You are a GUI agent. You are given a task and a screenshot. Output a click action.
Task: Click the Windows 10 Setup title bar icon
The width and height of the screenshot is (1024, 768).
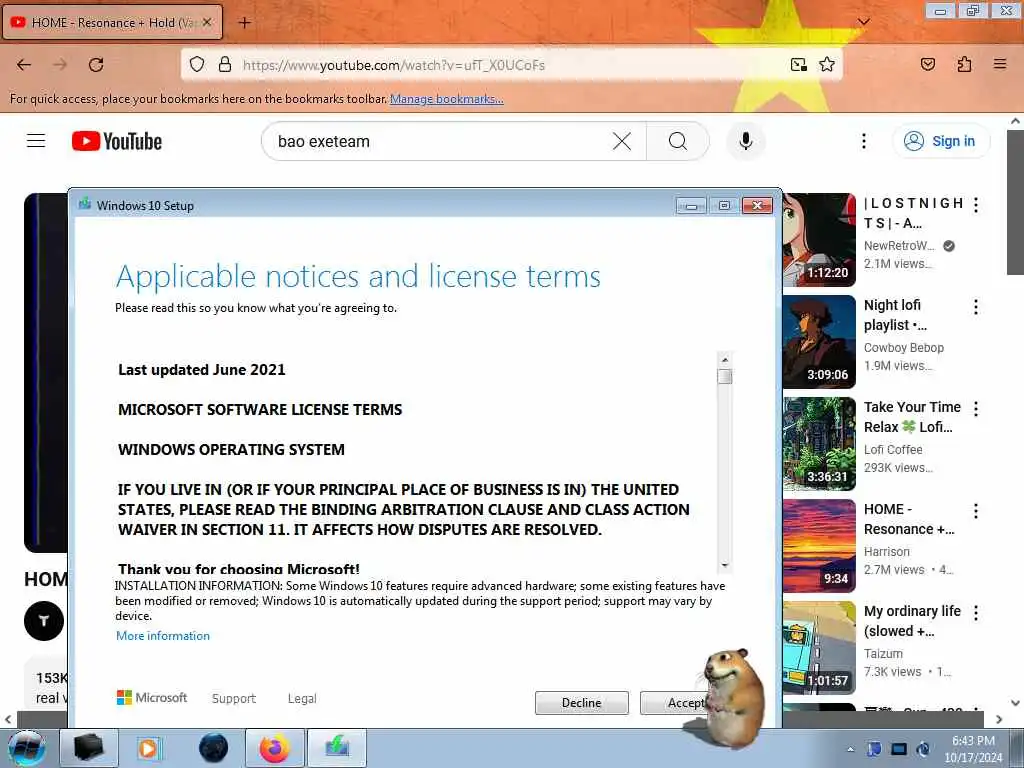[85, 204]
